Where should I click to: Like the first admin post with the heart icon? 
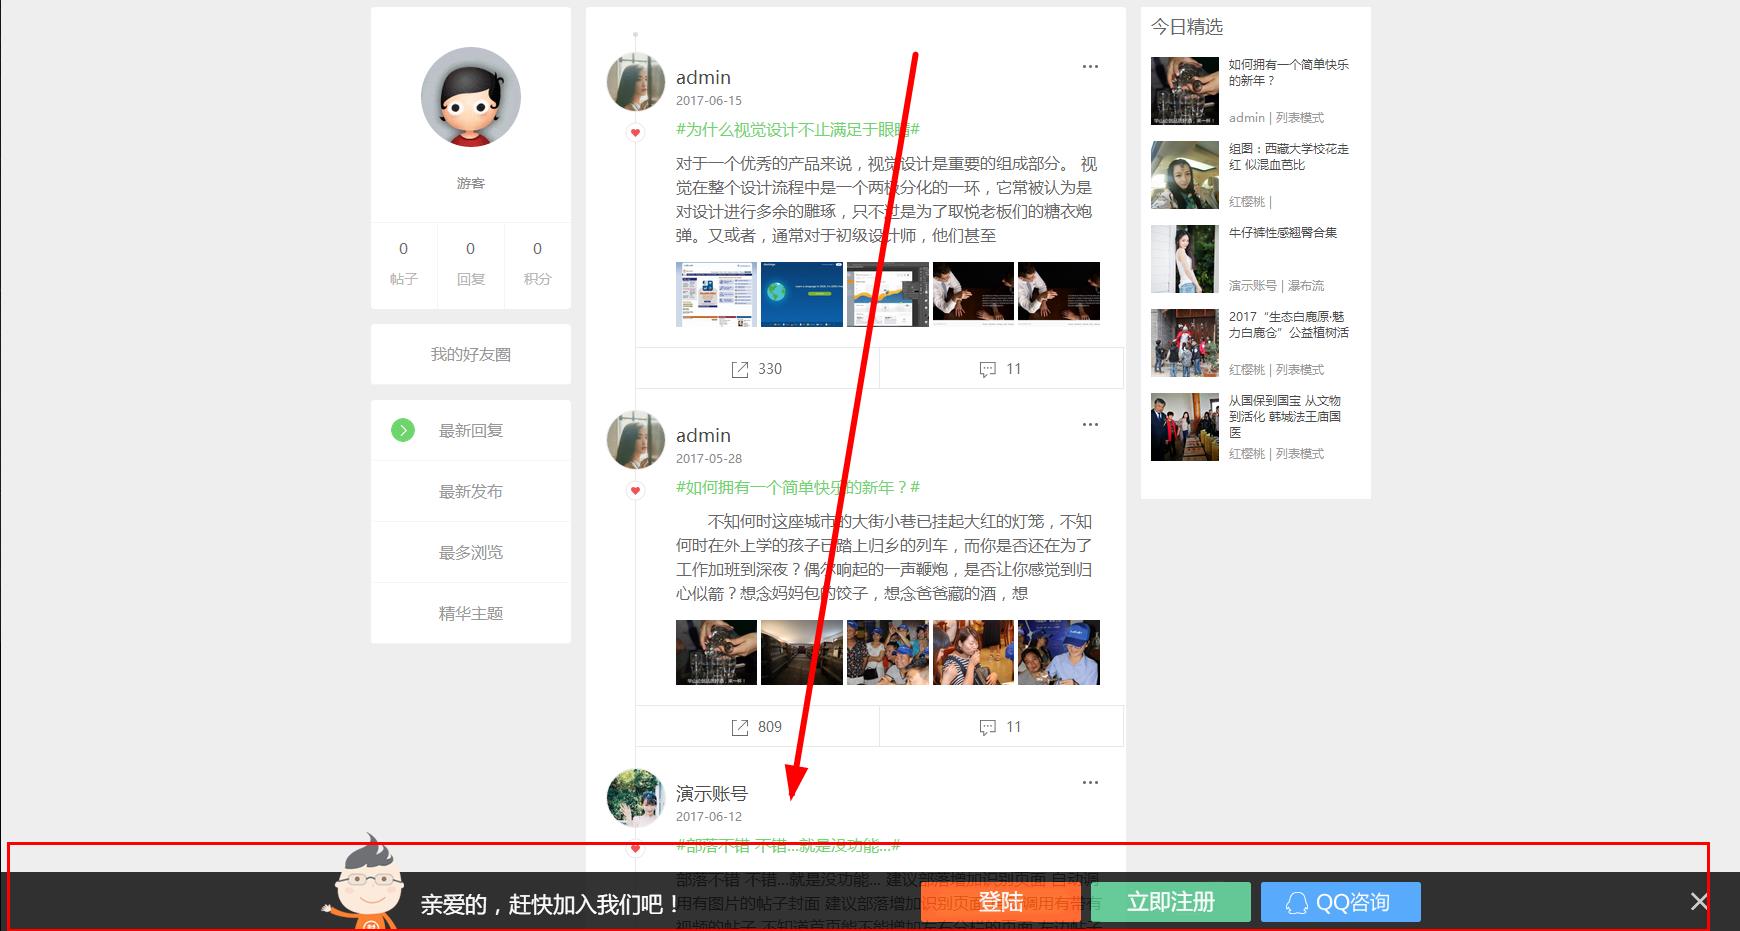point(635,132)
